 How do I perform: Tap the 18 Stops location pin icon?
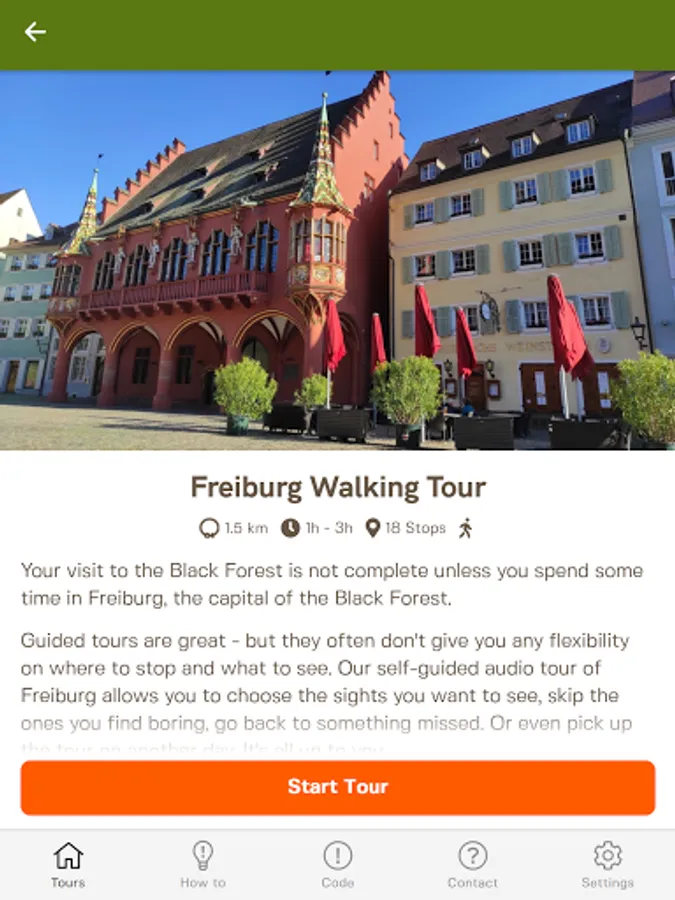pyautogui.click(x=373, y=528)
